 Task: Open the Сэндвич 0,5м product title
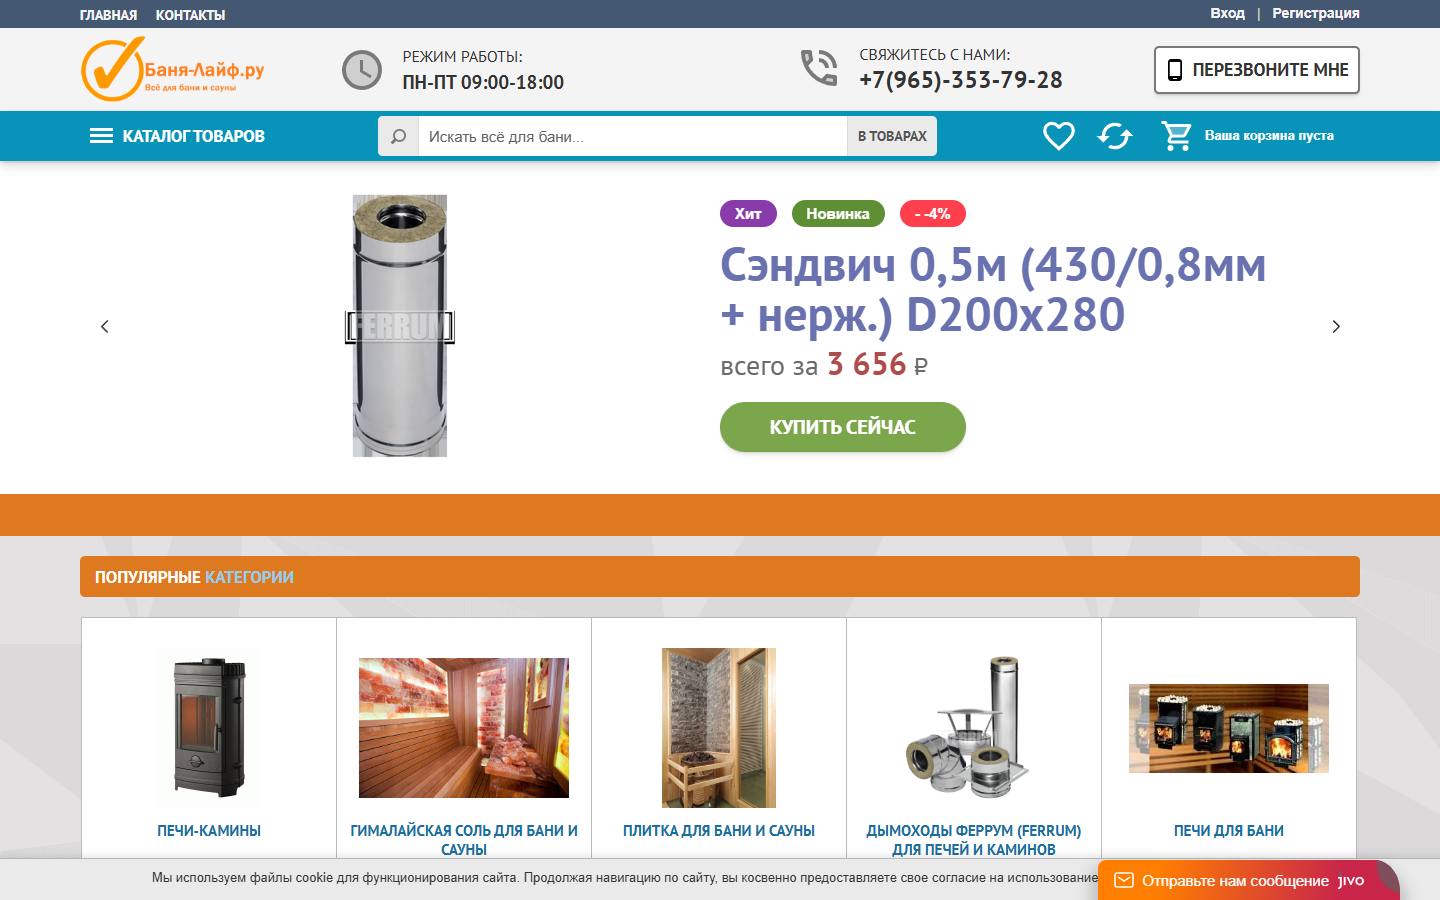pos(993,289)
